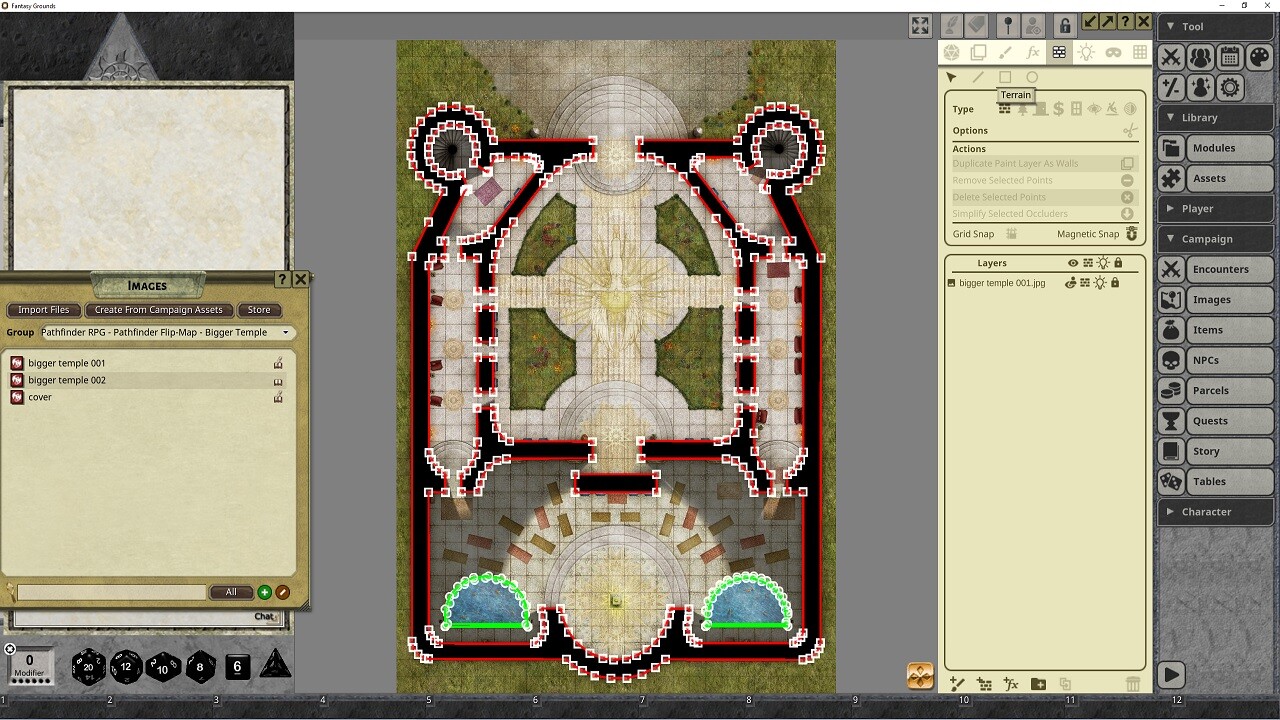This screenshot has height=720, width=1280.
Task: Open the Chat tab at the bottom left
Action: [264, 616]
